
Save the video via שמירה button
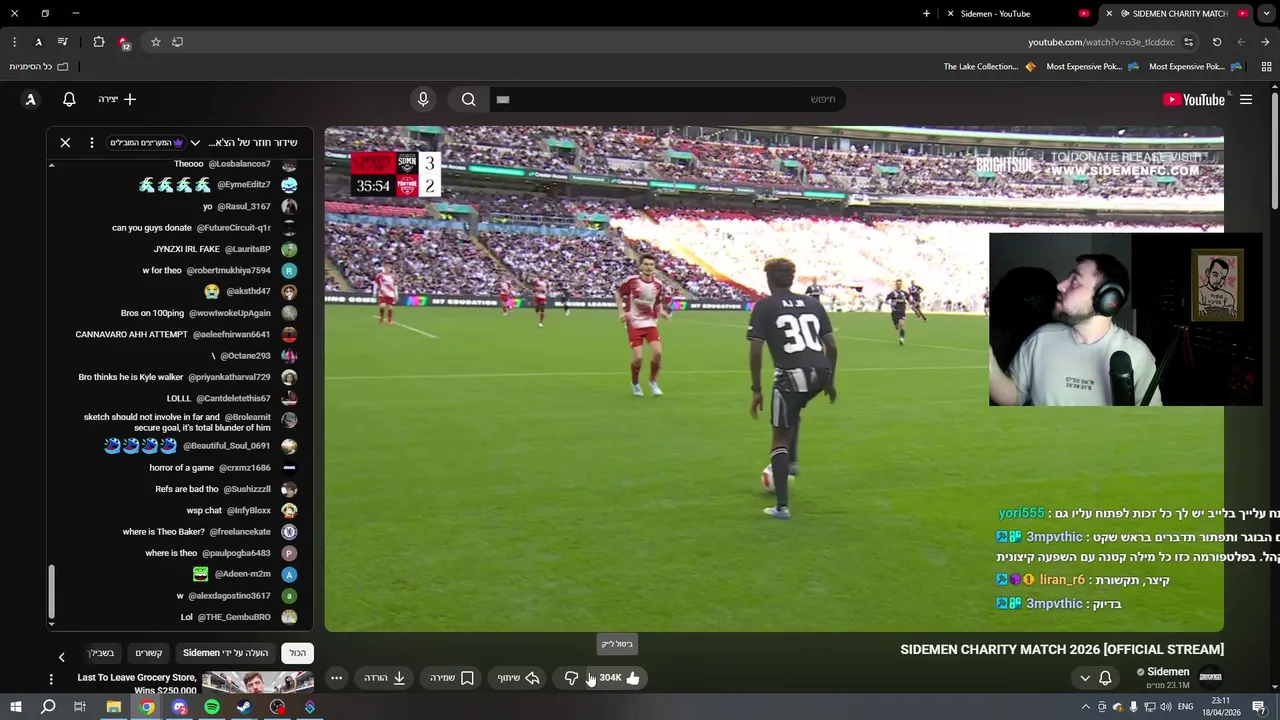tap(452, 678)
